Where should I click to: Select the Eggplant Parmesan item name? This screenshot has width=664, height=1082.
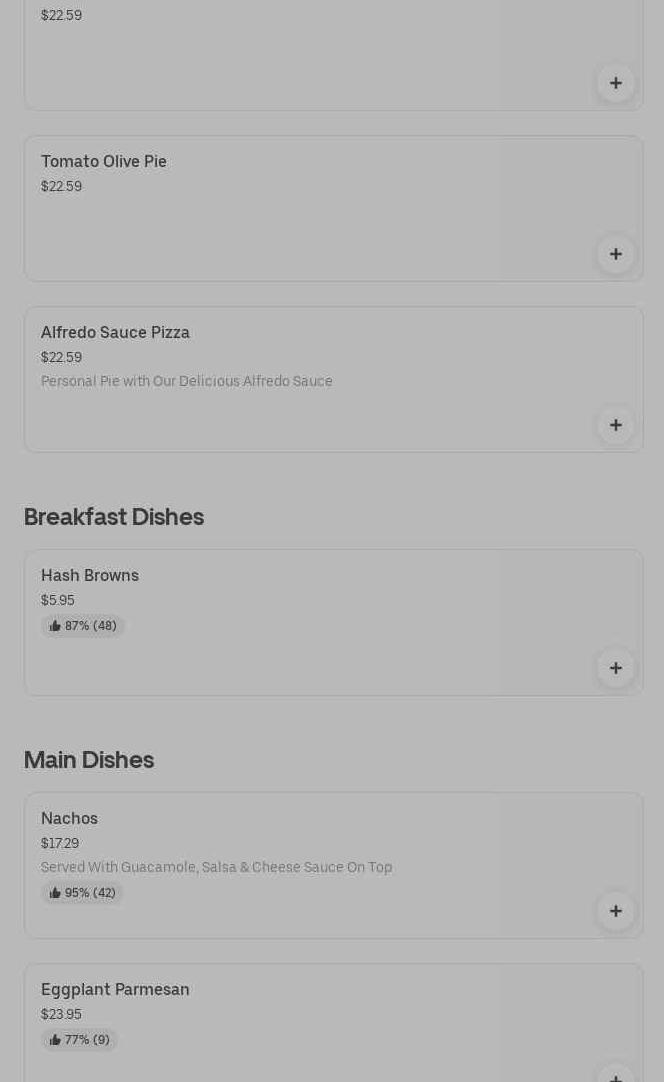(x=115, y=989)
